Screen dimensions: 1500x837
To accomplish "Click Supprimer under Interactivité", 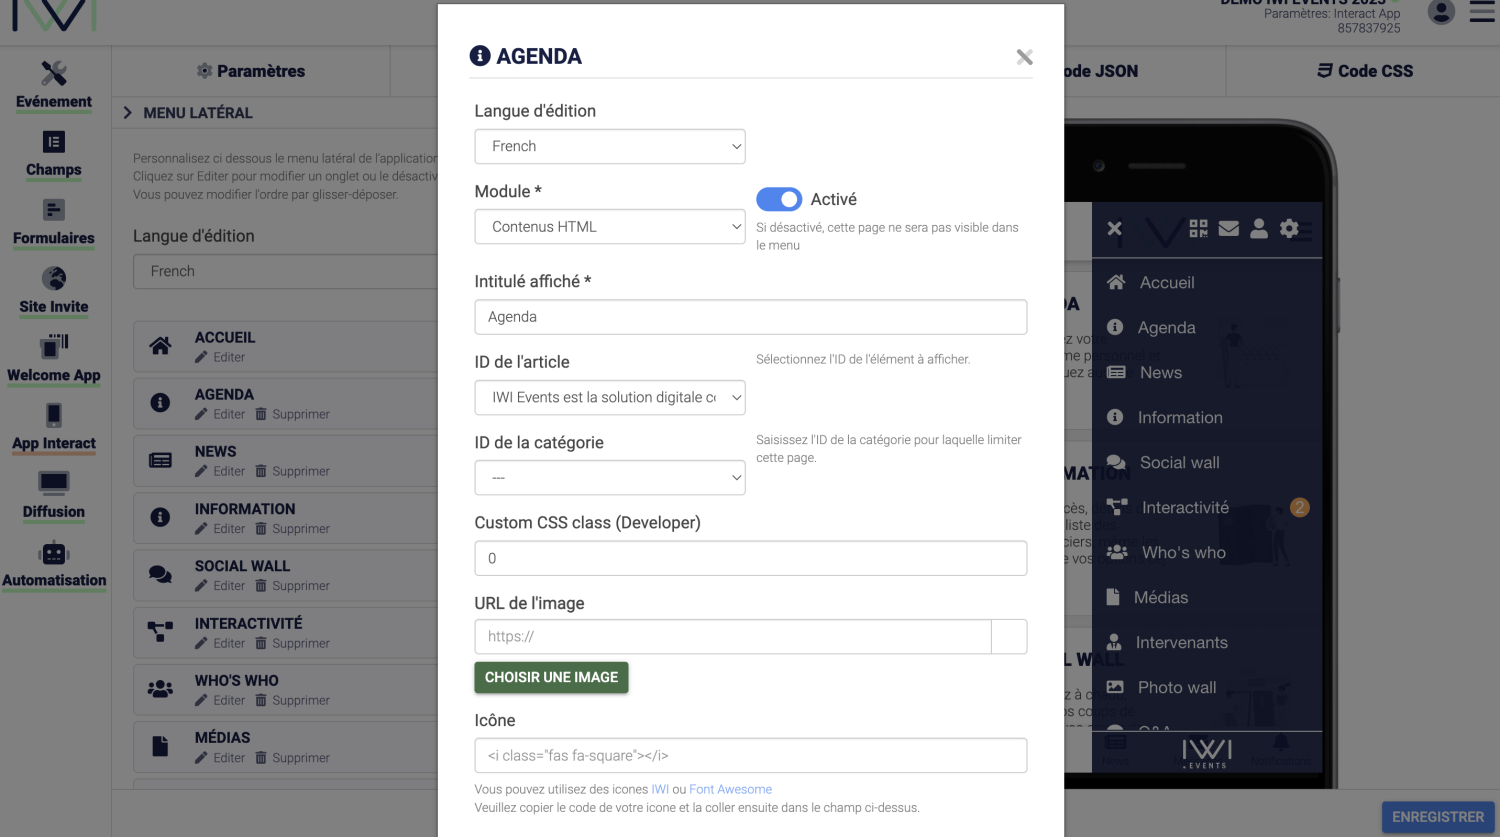I will tap(292, 643).
